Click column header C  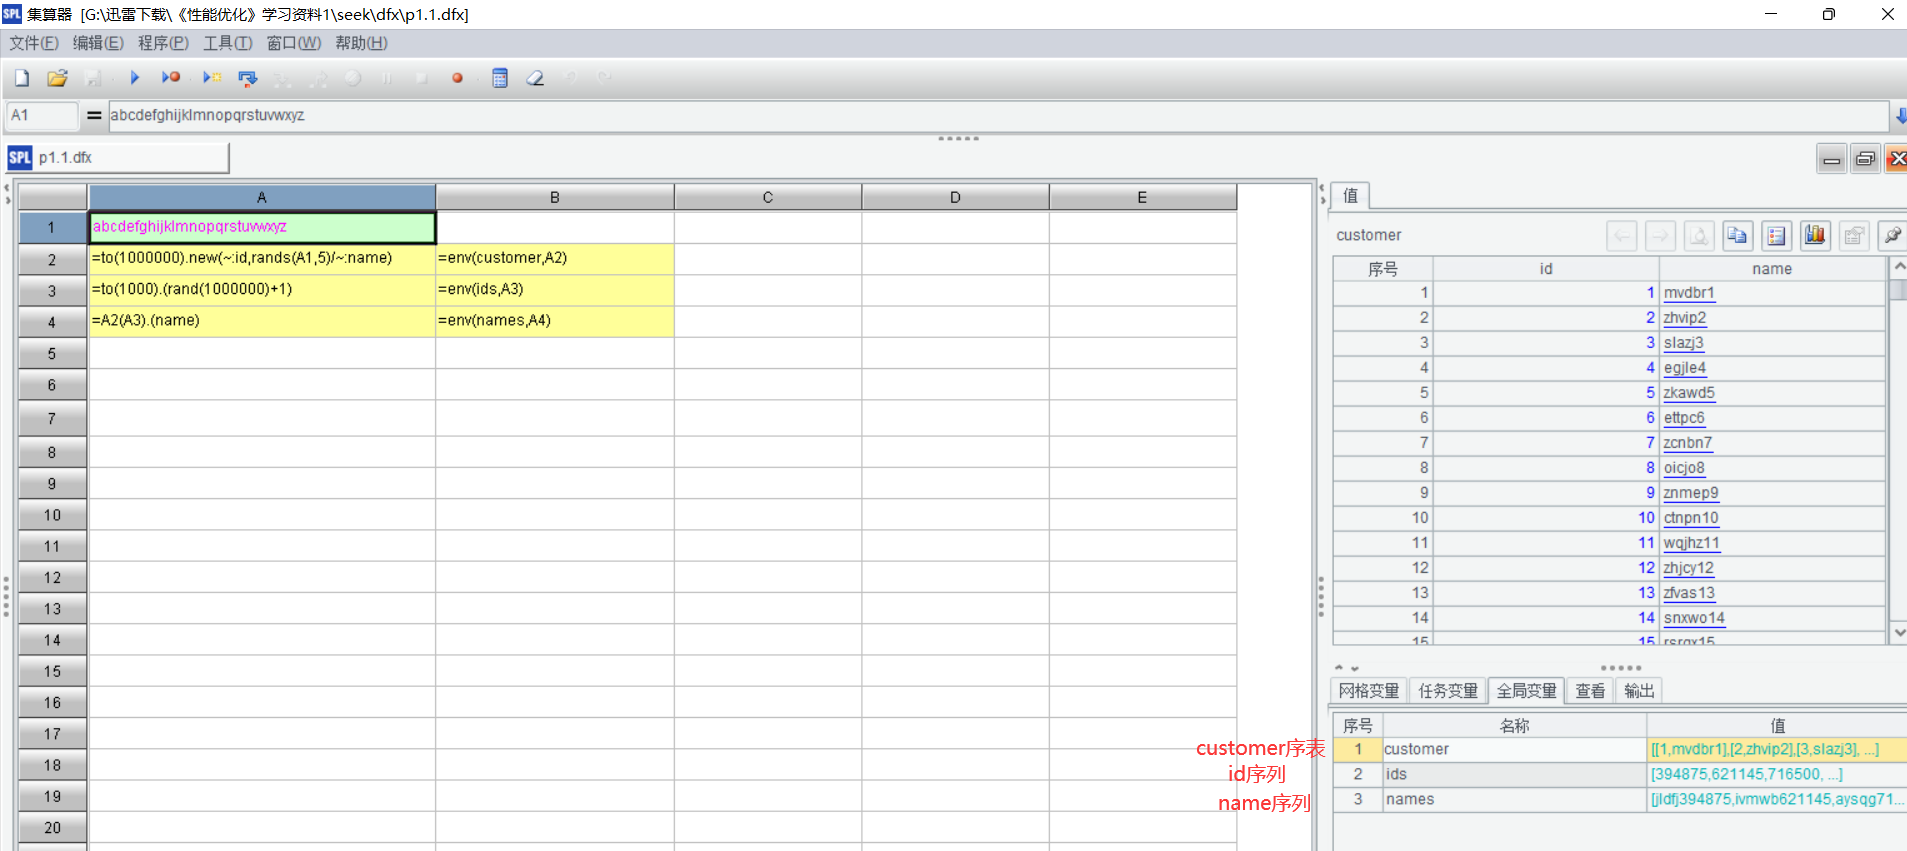pyautogui.click(x=768, y=197)
